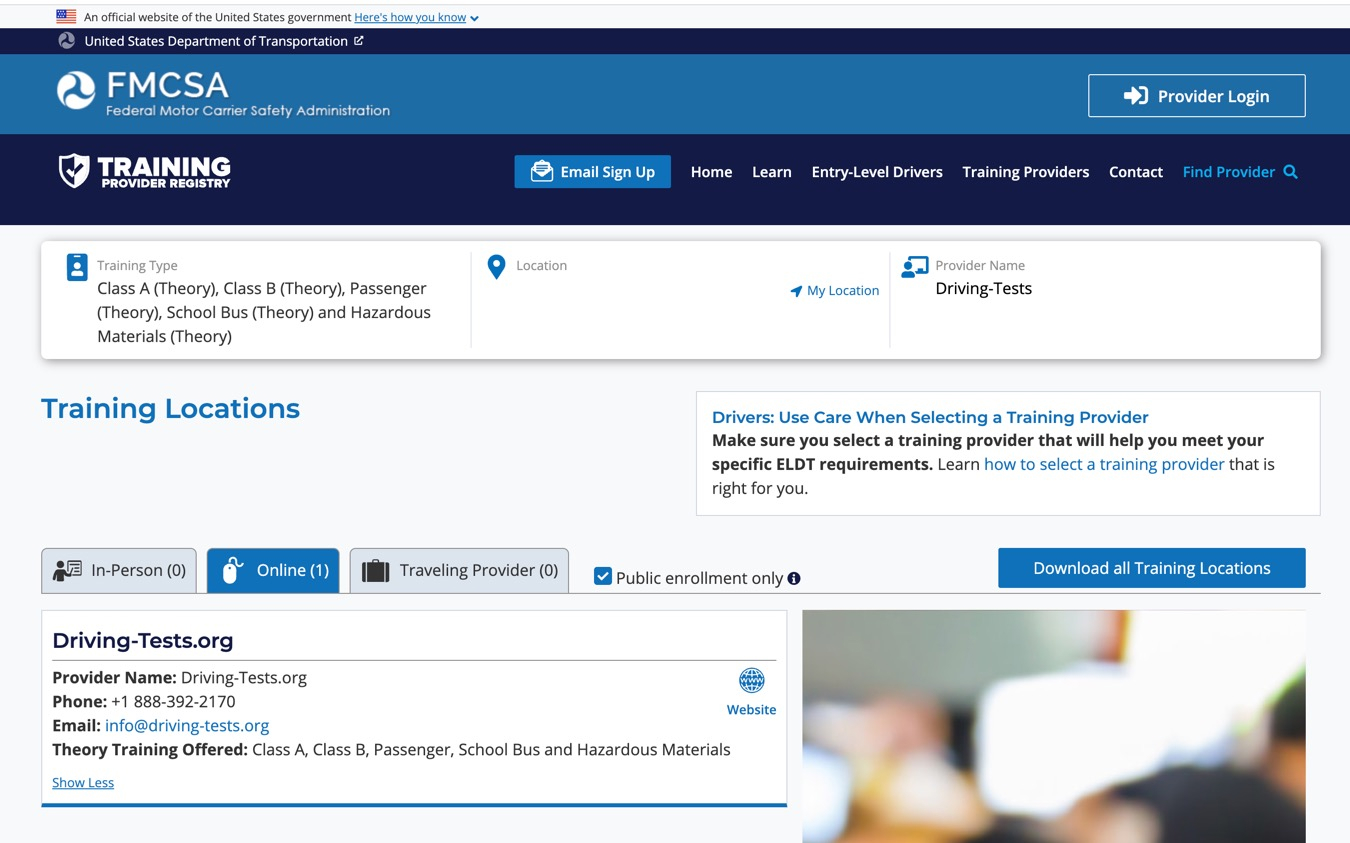Click the Find Provider magnifier icon
The image size is (1350, 843).
(1291, 172)
